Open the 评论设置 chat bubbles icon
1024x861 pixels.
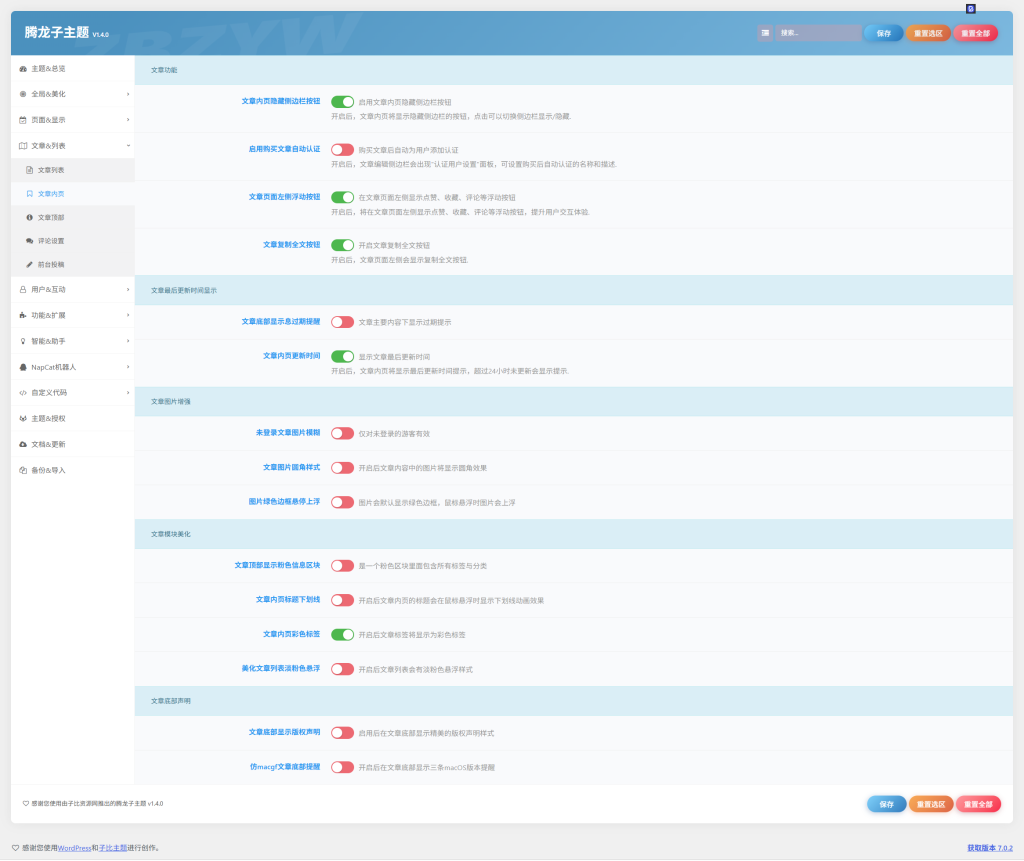pyautogui.click(x=29, y=241)
